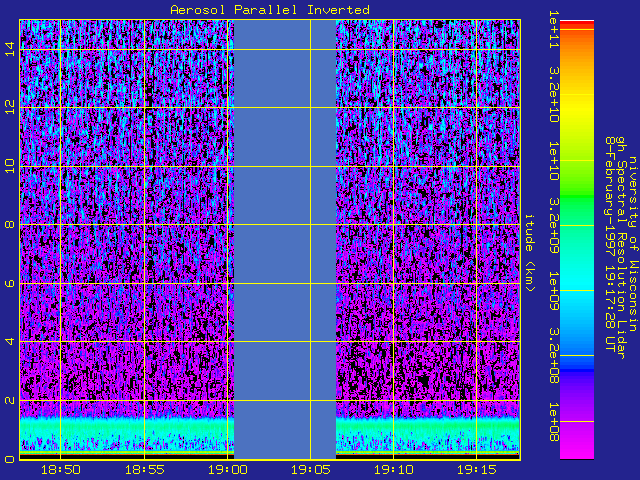Screen dimensions: 640x480
Task: Click the altitude label 14
Action: [x=10, y=49]
